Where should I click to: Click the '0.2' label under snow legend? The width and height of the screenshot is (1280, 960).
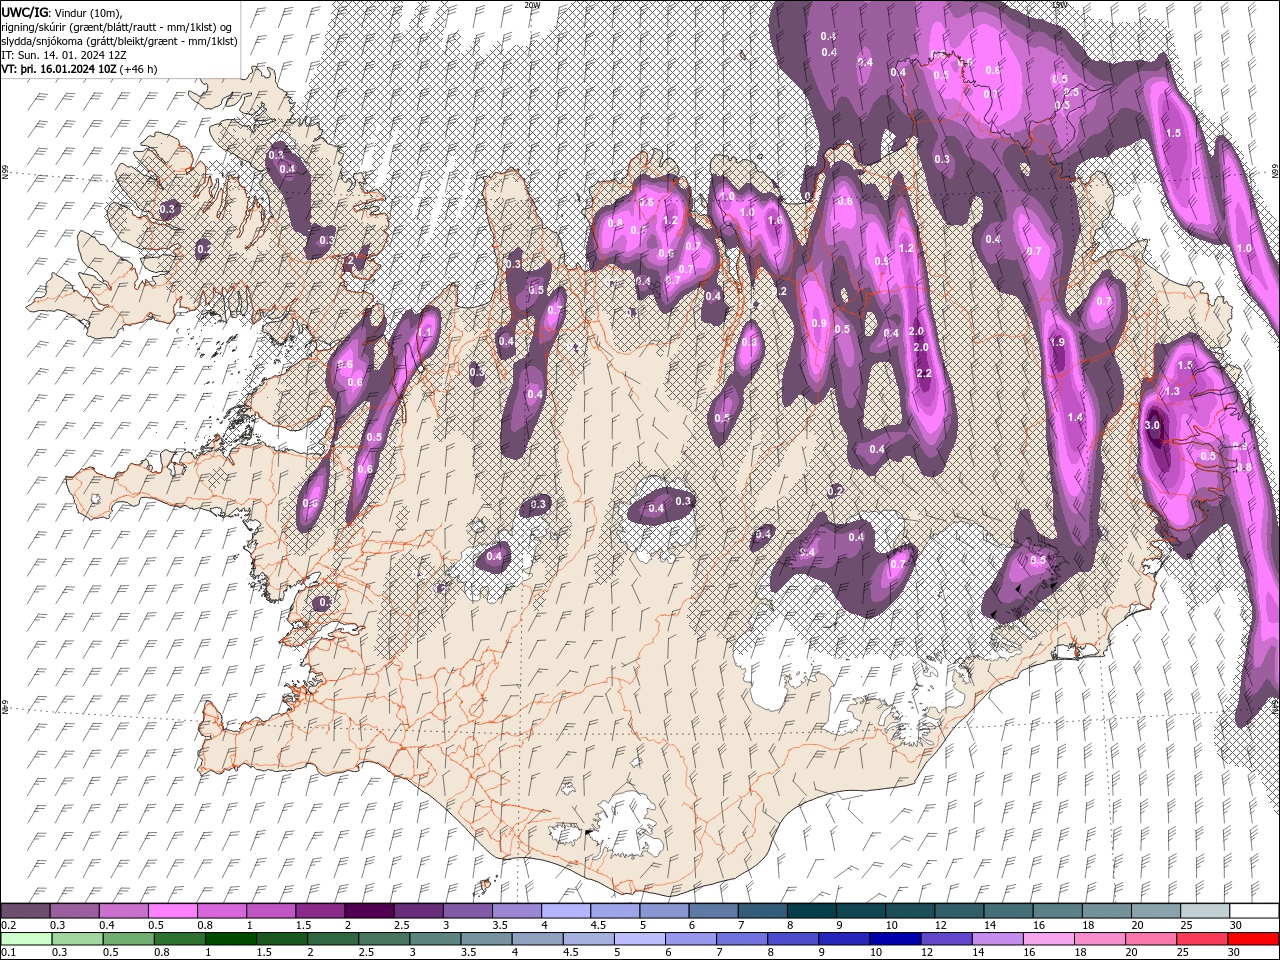(9, 925)
